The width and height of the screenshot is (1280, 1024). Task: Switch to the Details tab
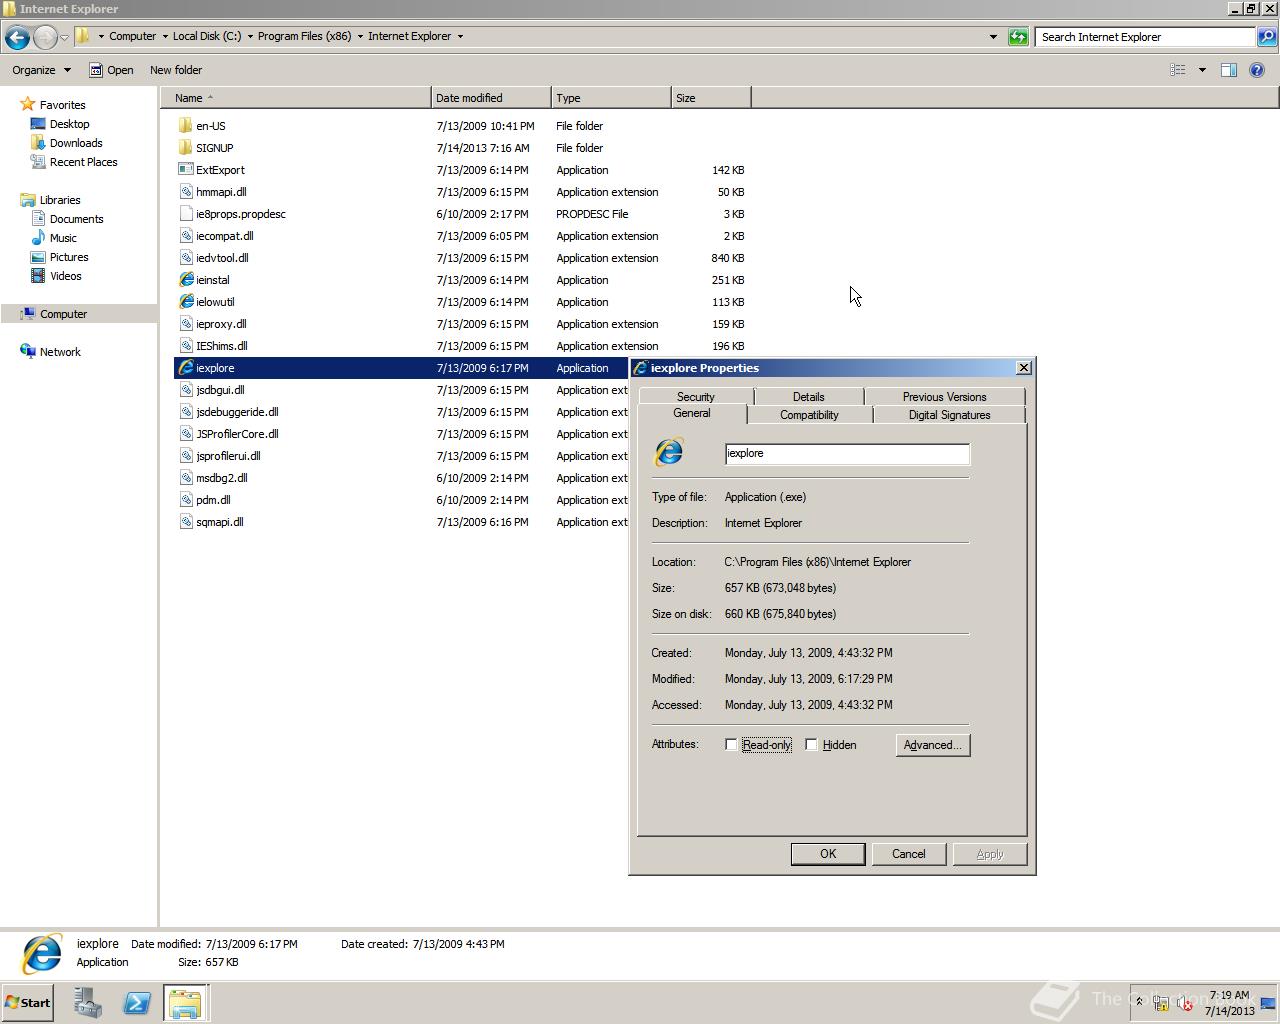(809, 397)
